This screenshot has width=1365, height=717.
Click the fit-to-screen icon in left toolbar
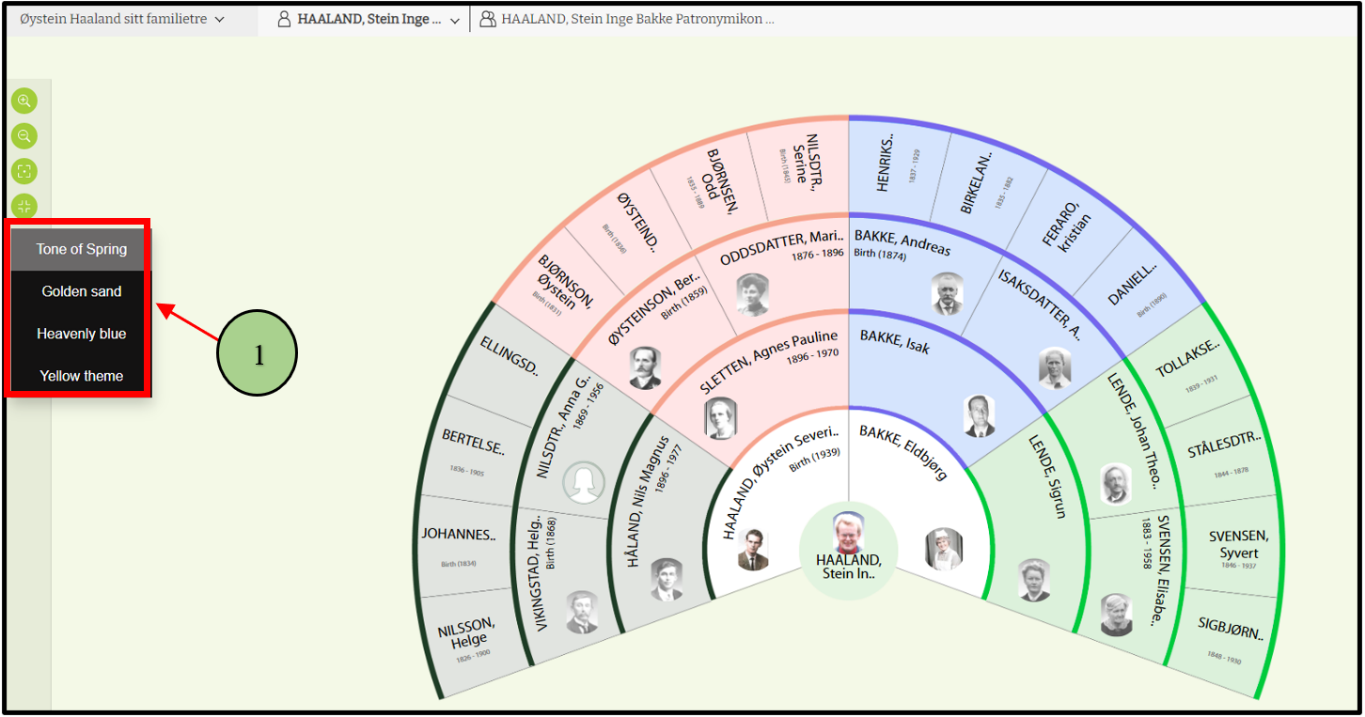(x=24, y=171)
